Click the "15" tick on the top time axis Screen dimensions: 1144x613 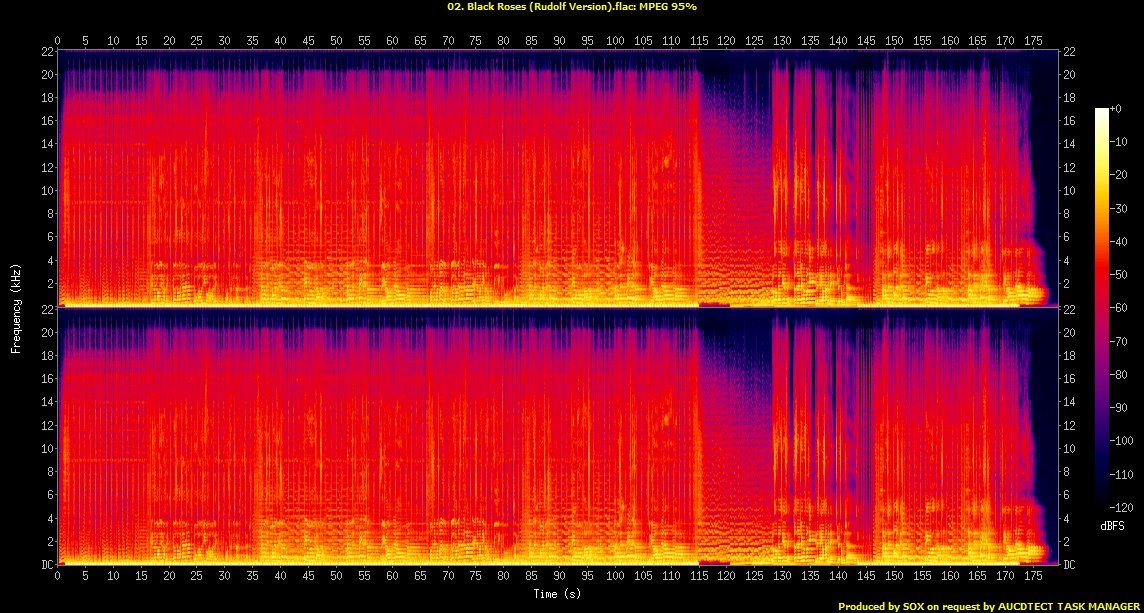click(141, 41)
